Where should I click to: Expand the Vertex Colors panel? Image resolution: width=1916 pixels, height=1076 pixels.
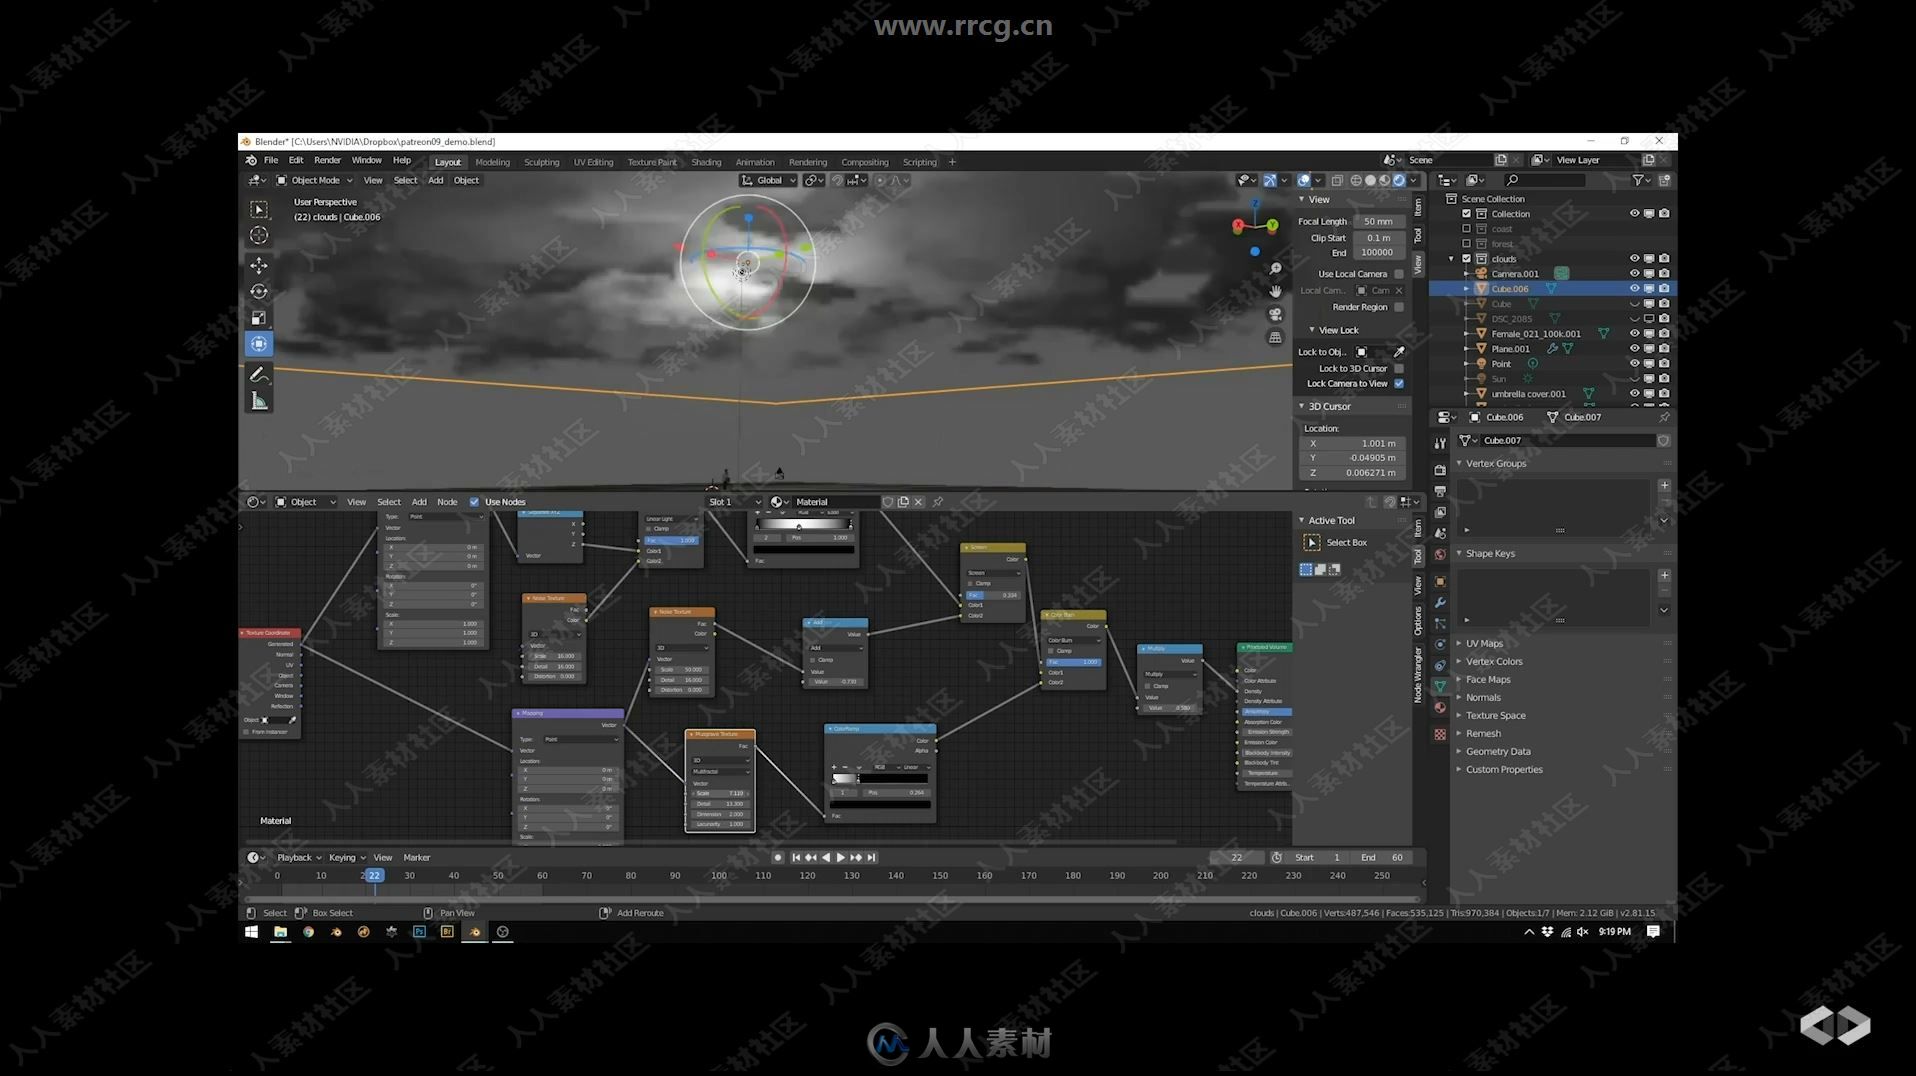pyautogui.click(x=1493, y=662)
